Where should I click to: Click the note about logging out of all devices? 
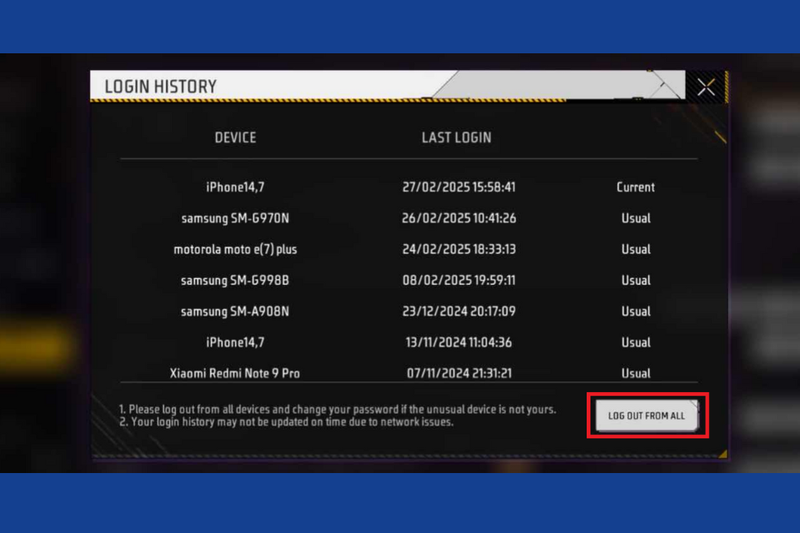337,409
